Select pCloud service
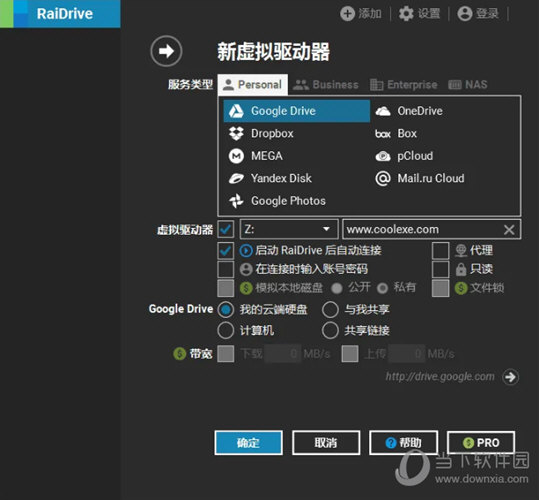This screenshot has width=539, height=500. [x=404, y=156]
